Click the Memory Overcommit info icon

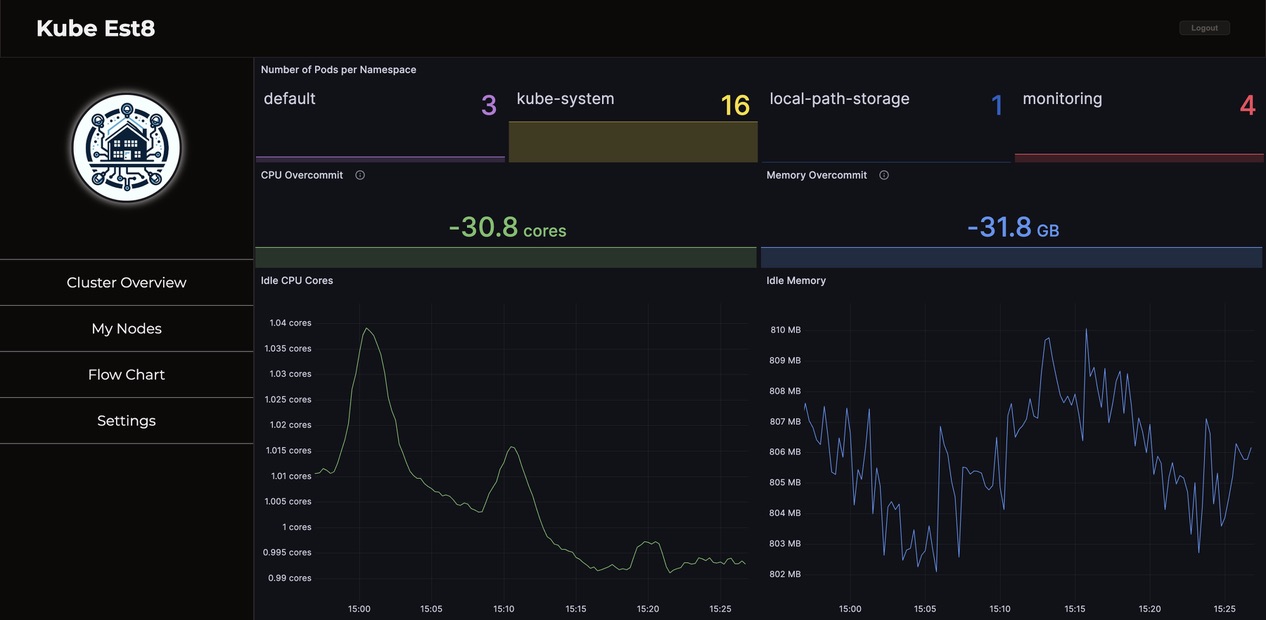(x=884, y=175)
